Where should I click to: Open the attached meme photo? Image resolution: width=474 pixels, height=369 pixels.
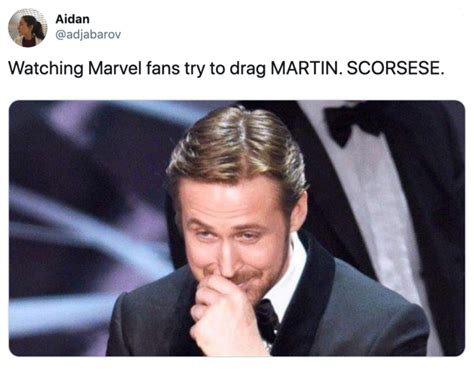point(237,228)
